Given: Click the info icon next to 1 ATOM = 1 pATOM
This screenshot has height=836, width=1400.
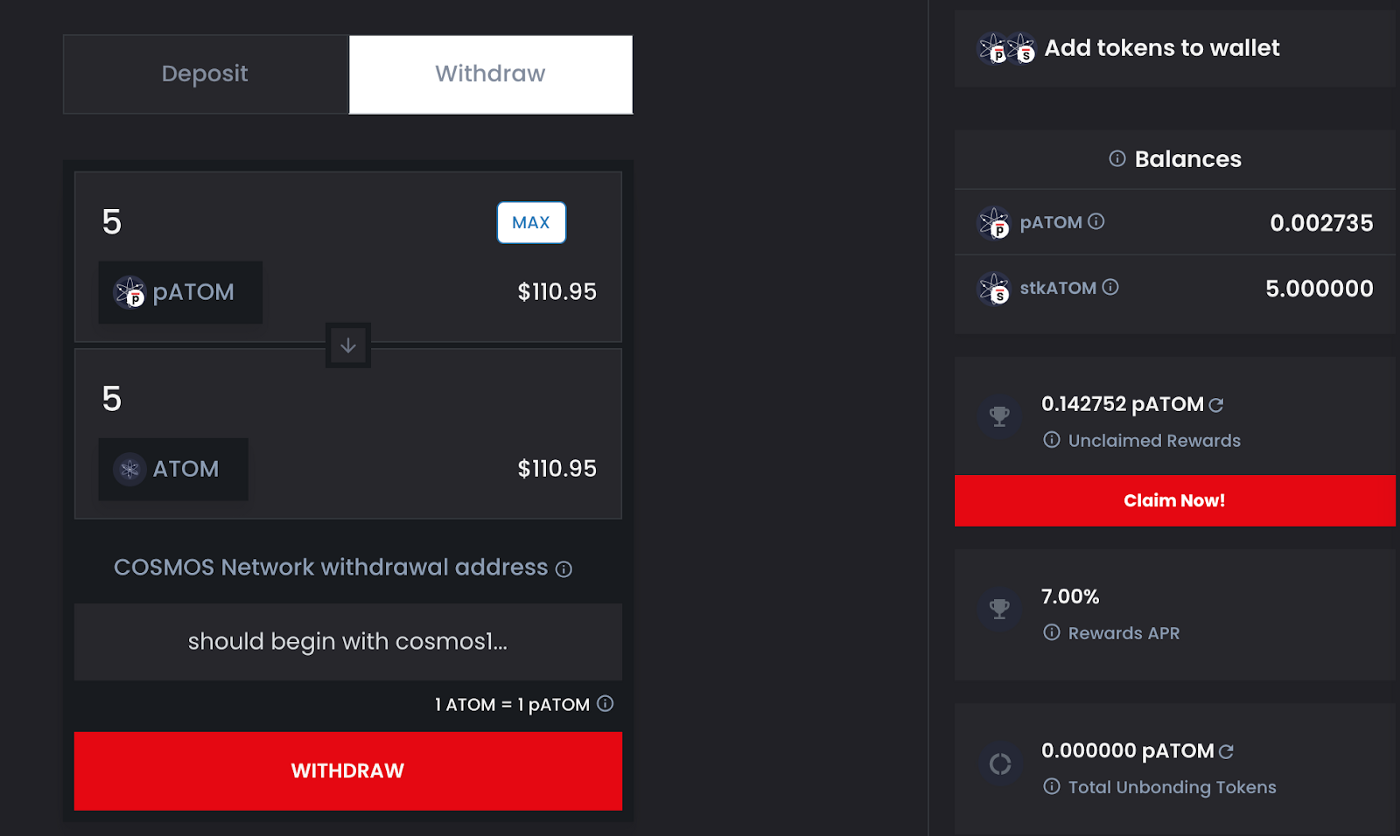Looking at the screenshot, I should [x=605, y=703].
